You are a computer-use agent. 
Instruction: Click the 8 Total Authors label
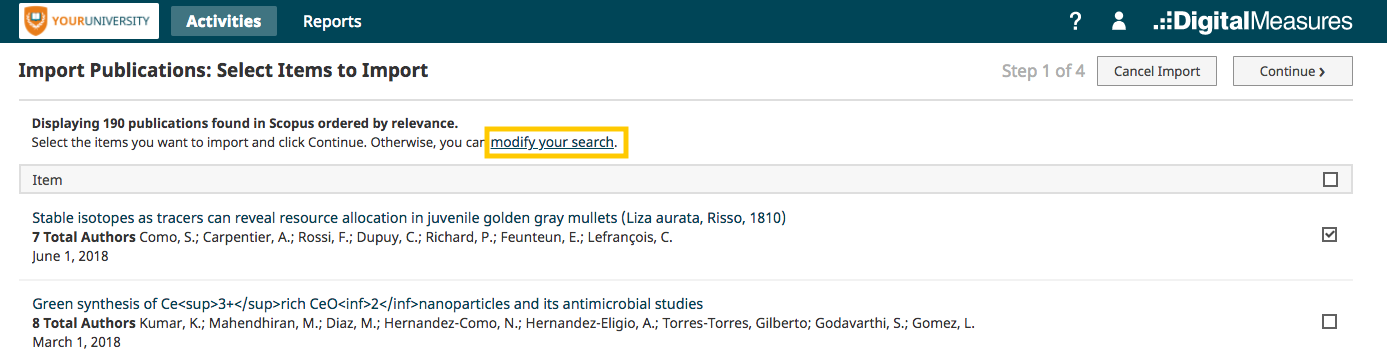point(84,323)
